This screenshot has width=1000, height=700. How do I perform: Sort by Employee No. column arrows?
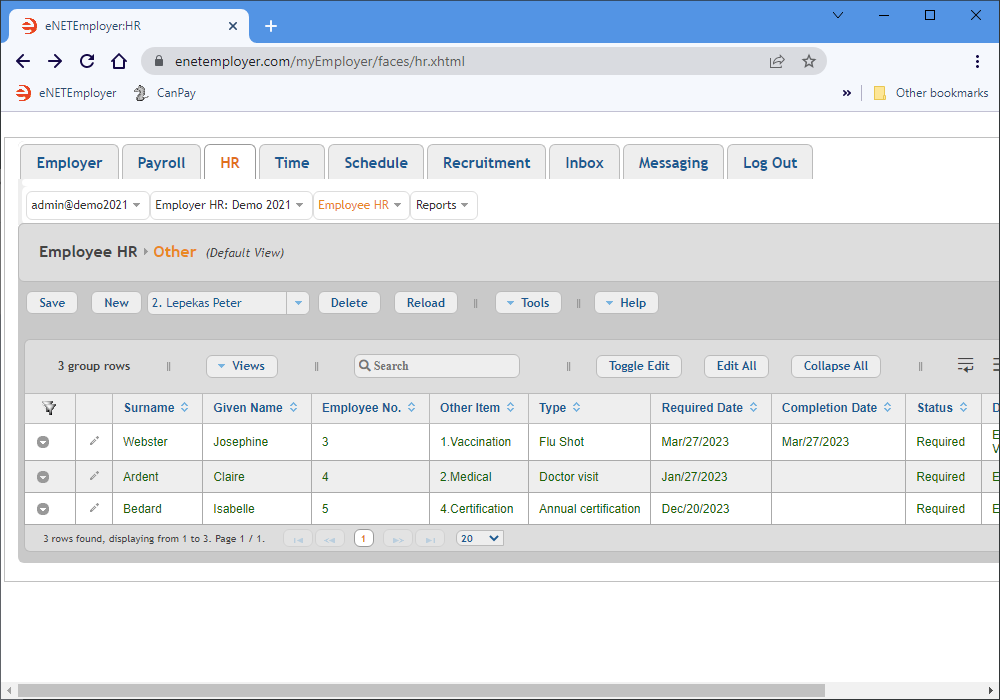(x=411, y=407)
